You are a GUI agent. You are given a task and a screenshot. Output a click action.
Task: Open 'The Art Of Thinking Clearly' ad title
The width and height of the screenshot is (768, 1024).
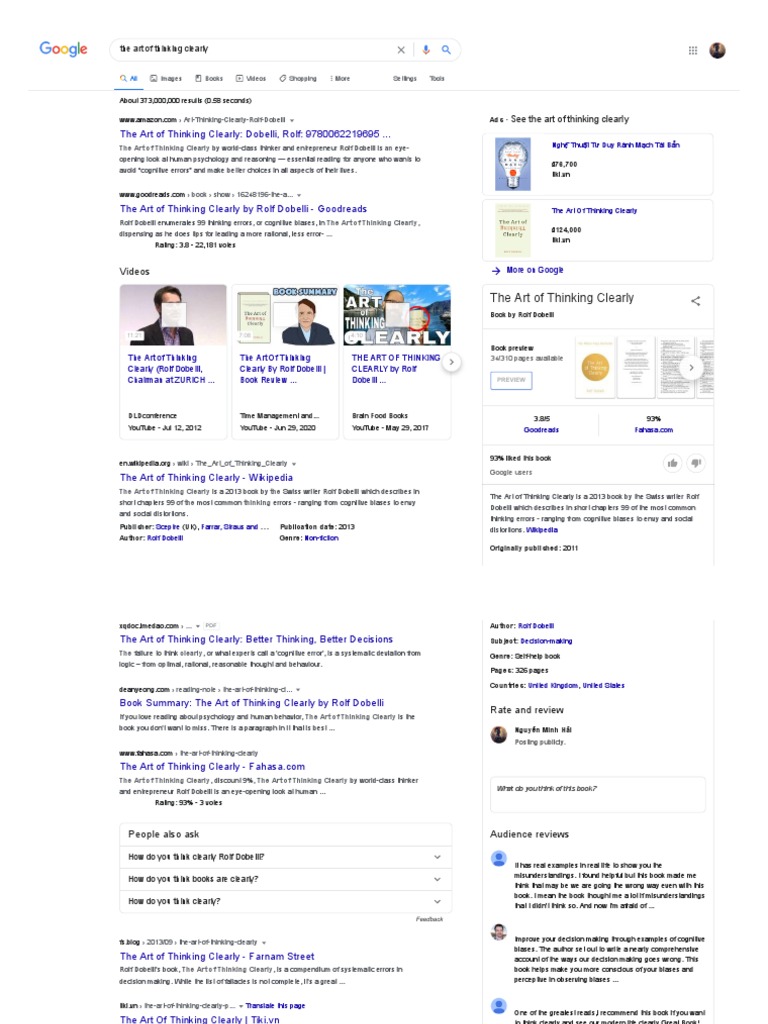pyautogui.click(x=594, y=211)
